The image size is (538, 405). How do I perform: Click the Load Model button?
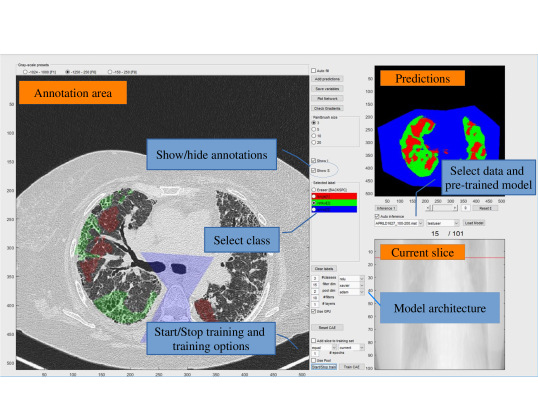point(474,223)
